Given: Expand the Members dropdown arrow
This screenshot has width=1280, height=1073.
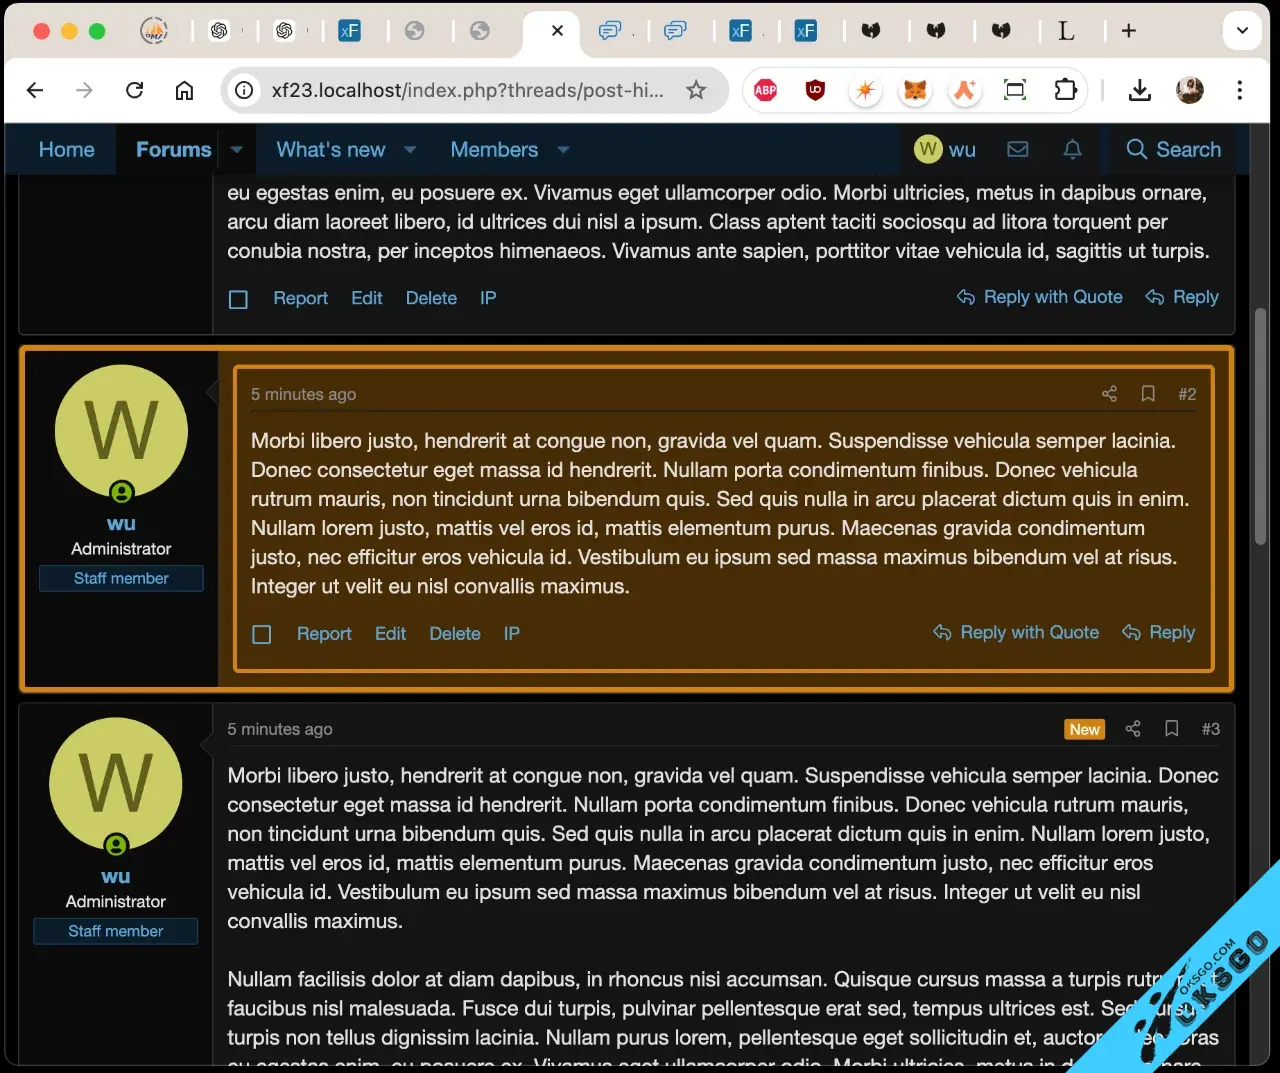Looking at the screenshot, I should pos(564,150).
